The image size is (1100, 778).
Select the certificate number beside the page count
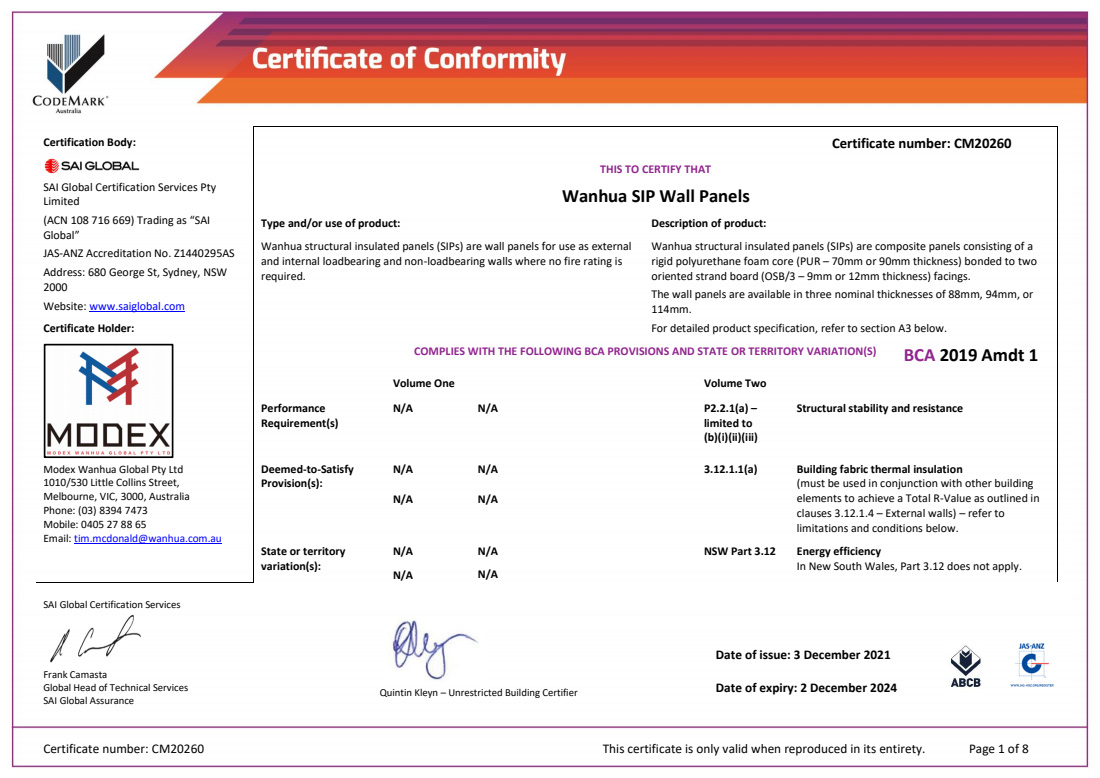pyautogui.click(x=123, y=749)
